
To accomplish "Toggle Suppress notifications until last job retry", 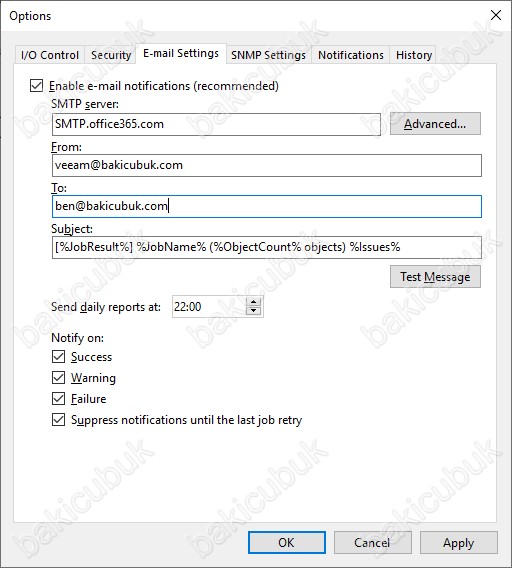I will 58,420.
